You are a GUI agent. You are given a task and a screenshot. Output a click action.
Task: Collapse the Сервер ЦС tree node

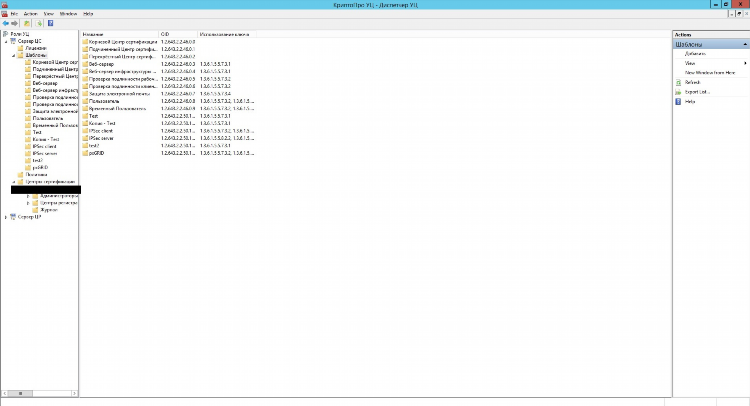[6, 42]
